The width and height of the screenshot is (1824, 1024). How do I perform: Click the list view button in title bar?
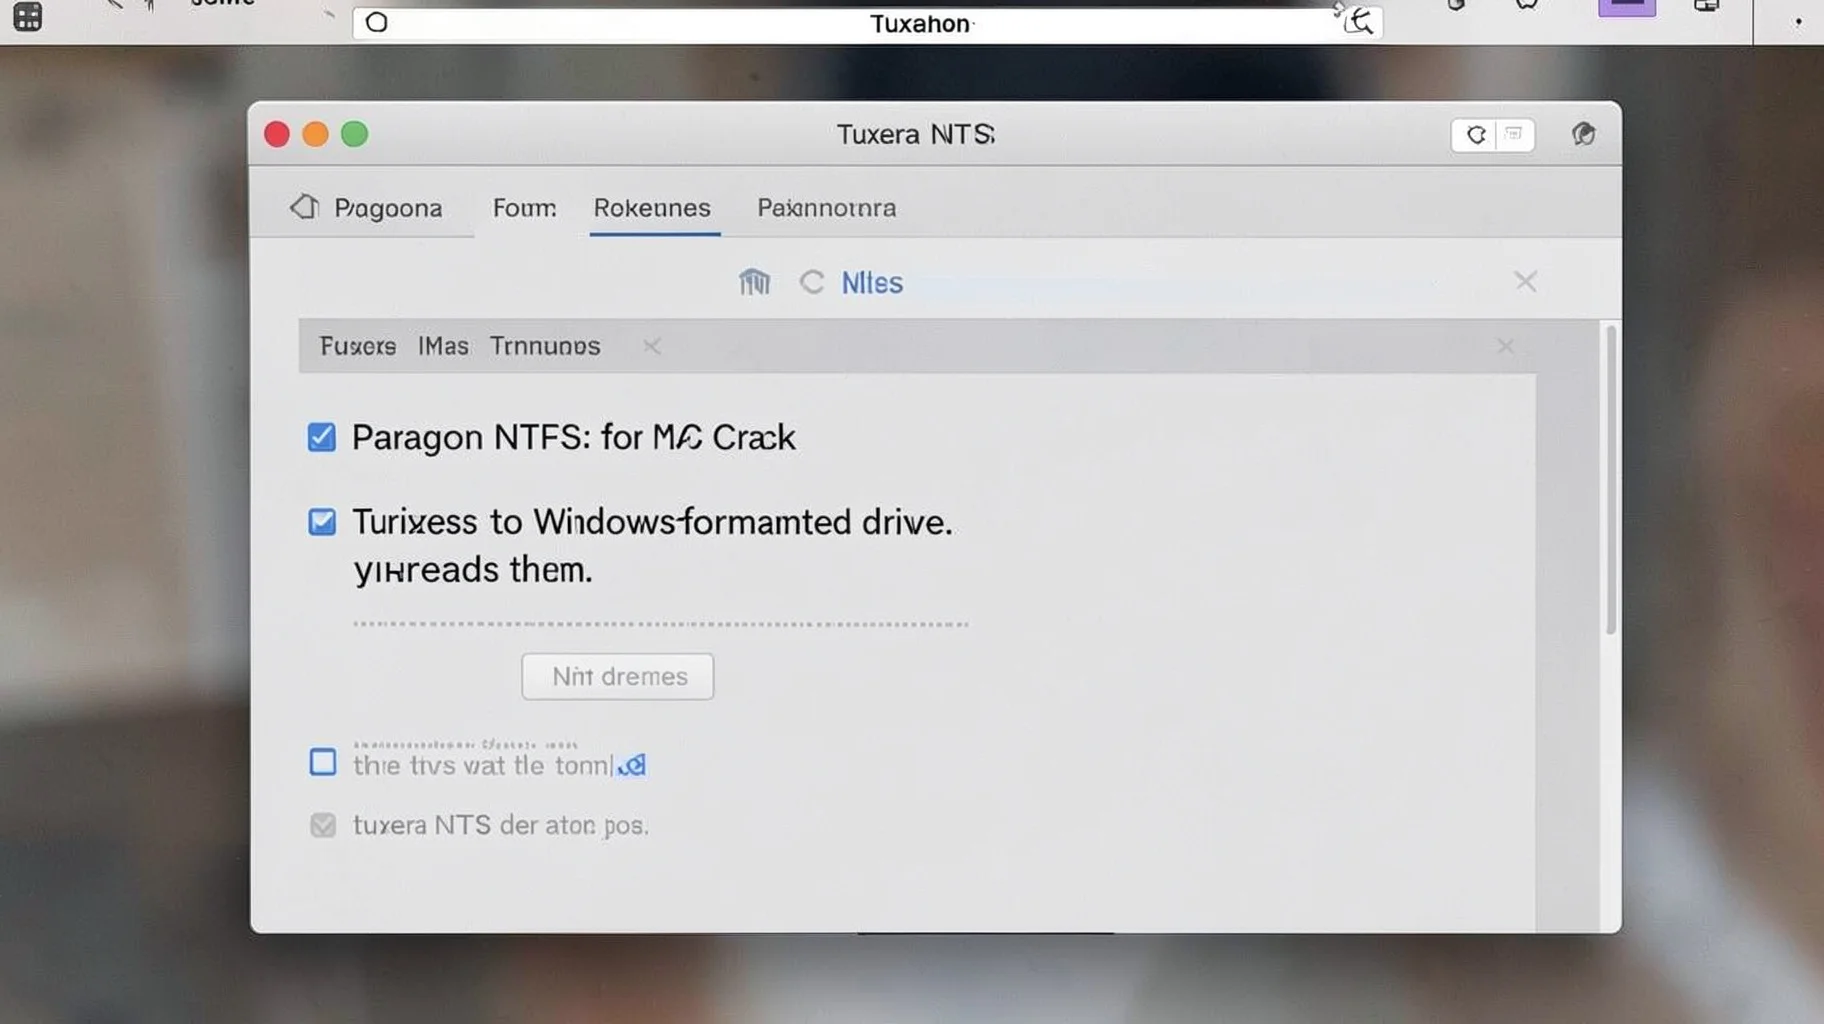point(1514,135)
